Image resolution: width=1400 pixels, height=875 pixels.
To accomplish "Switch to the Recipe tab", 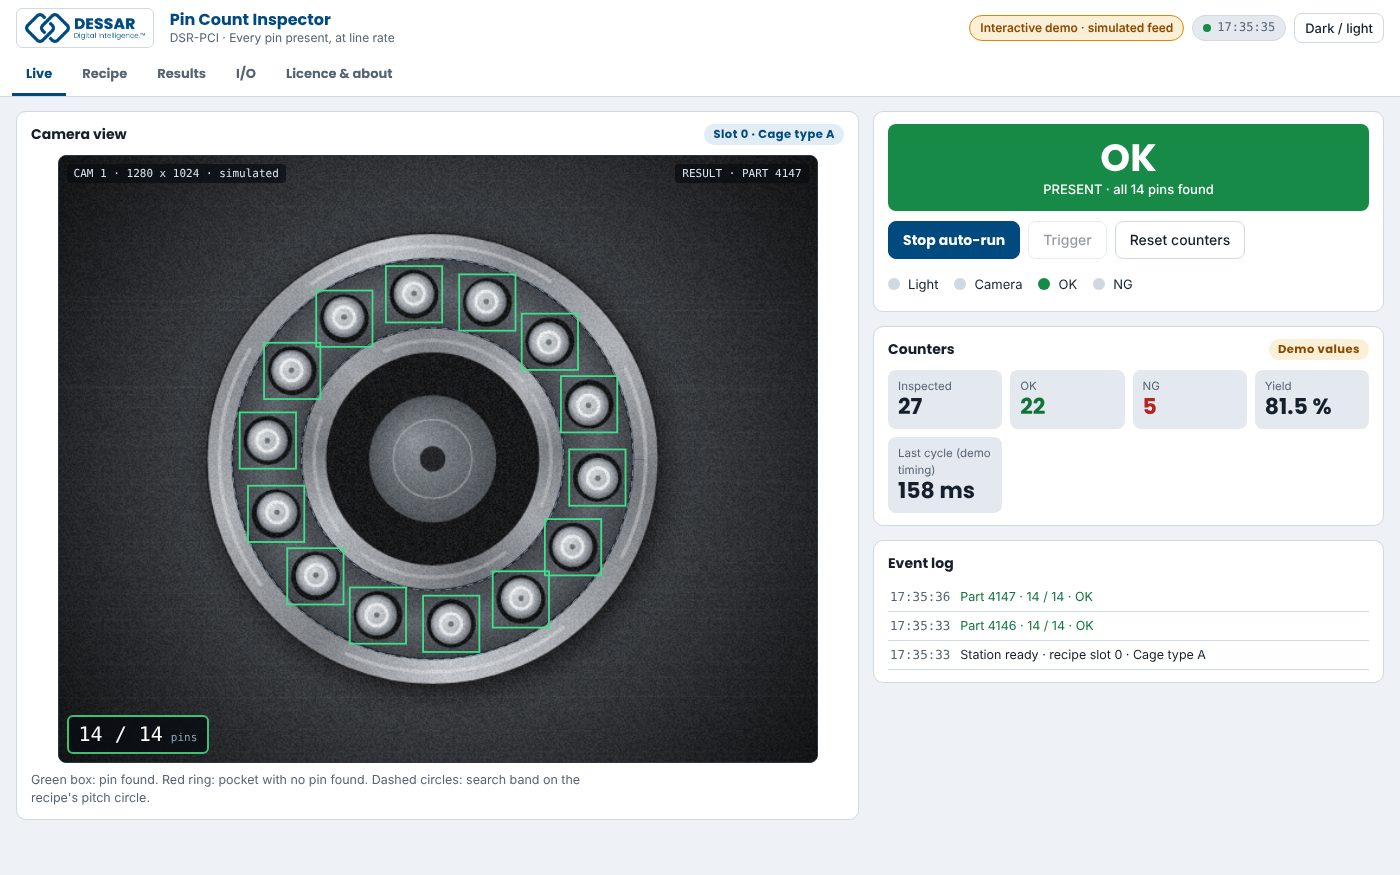I will coord(104,73).
